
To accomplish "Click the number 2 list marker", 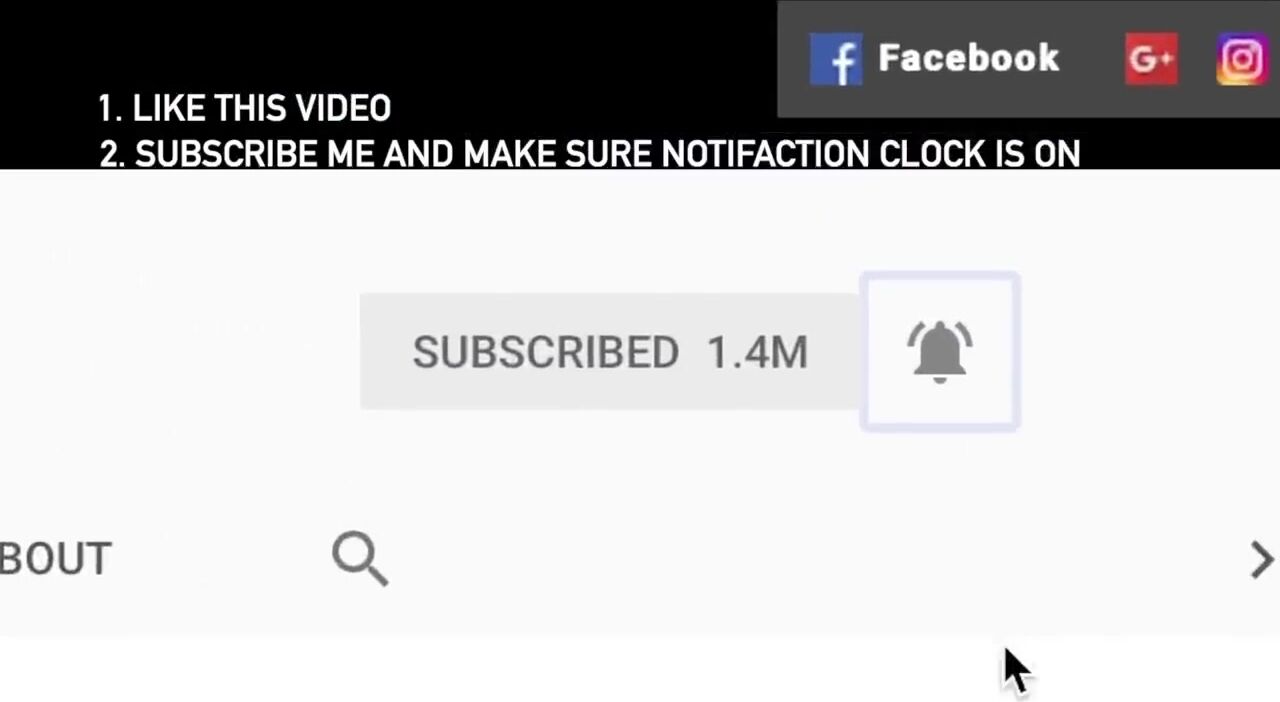I will pyautogui.click(x=112, y=154).
